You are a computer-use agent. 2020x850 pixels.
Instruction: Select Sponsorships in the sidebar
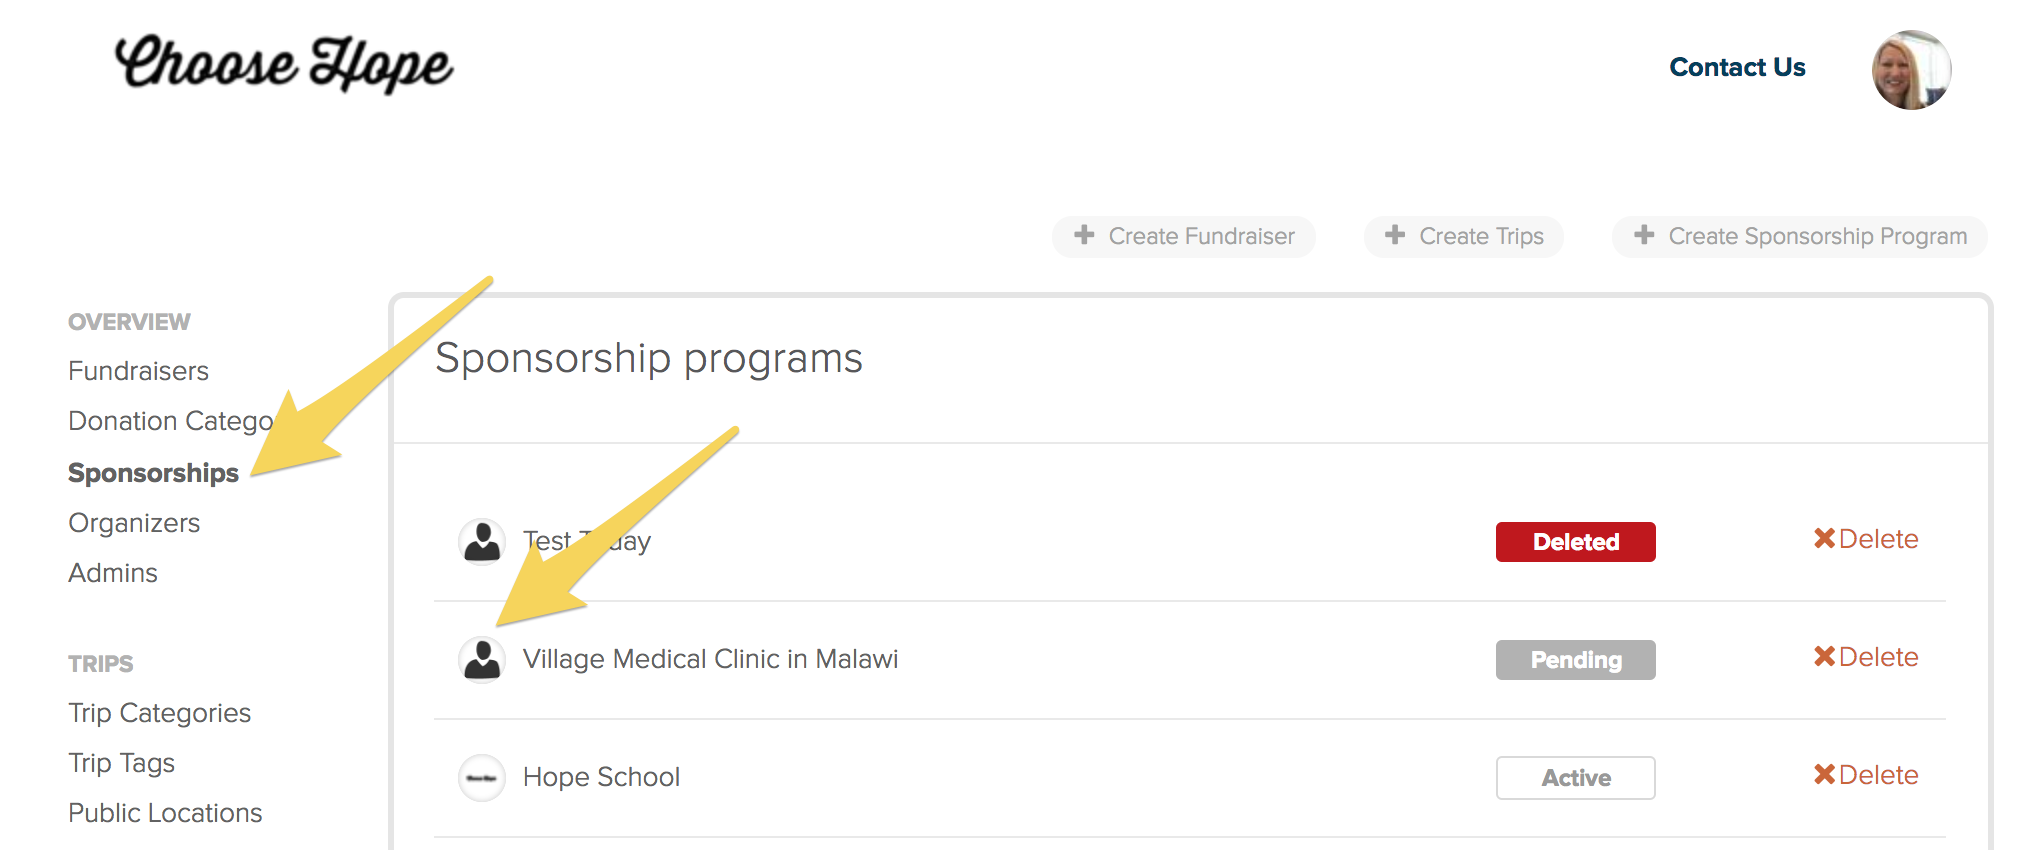coord(153,473)
